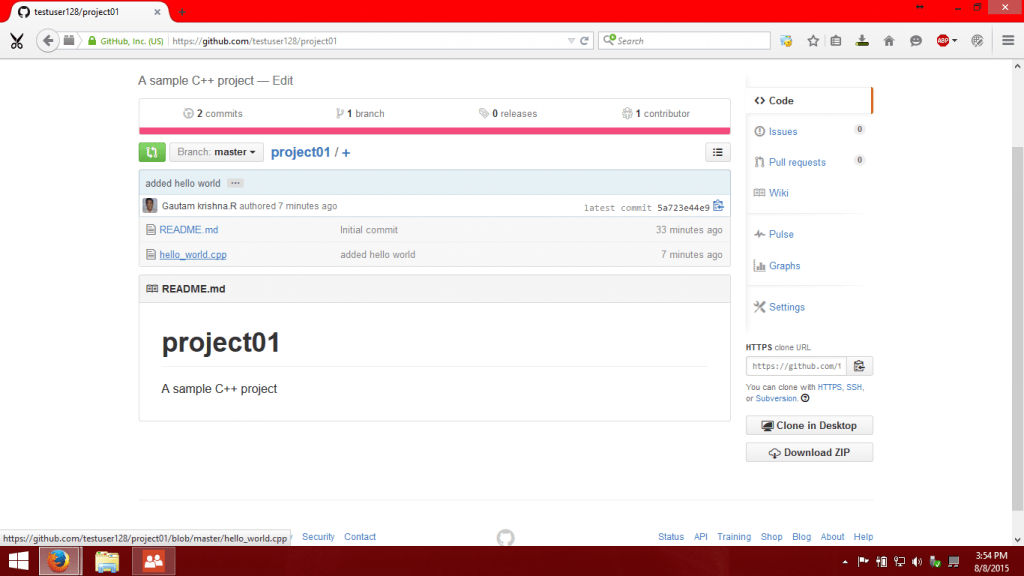Click the help icon next to Subversion
Viewport: 1024px width, 576px height.
point(805,398)
